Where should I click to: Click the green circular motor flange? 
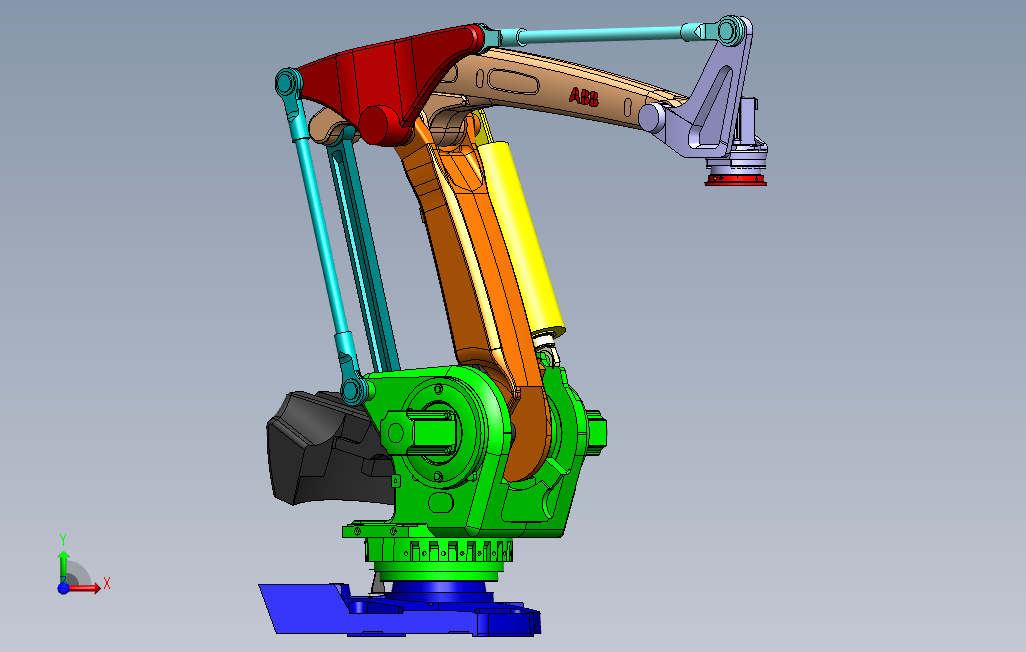click(x=437, y=432)
